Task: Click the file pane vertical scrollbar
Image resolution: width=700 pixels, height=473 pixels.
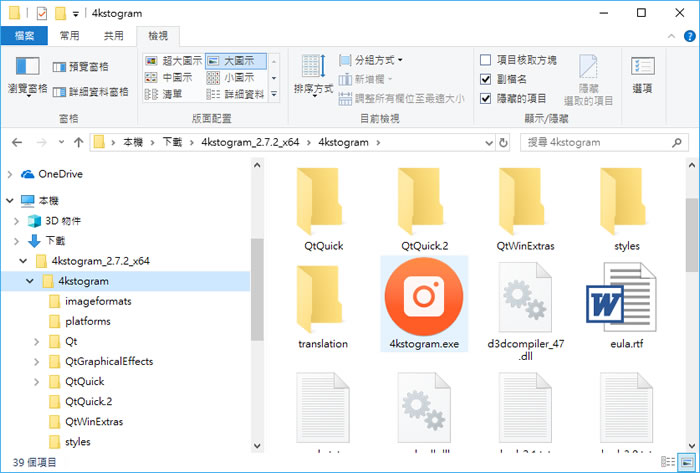Action: [x=692, y=234]
